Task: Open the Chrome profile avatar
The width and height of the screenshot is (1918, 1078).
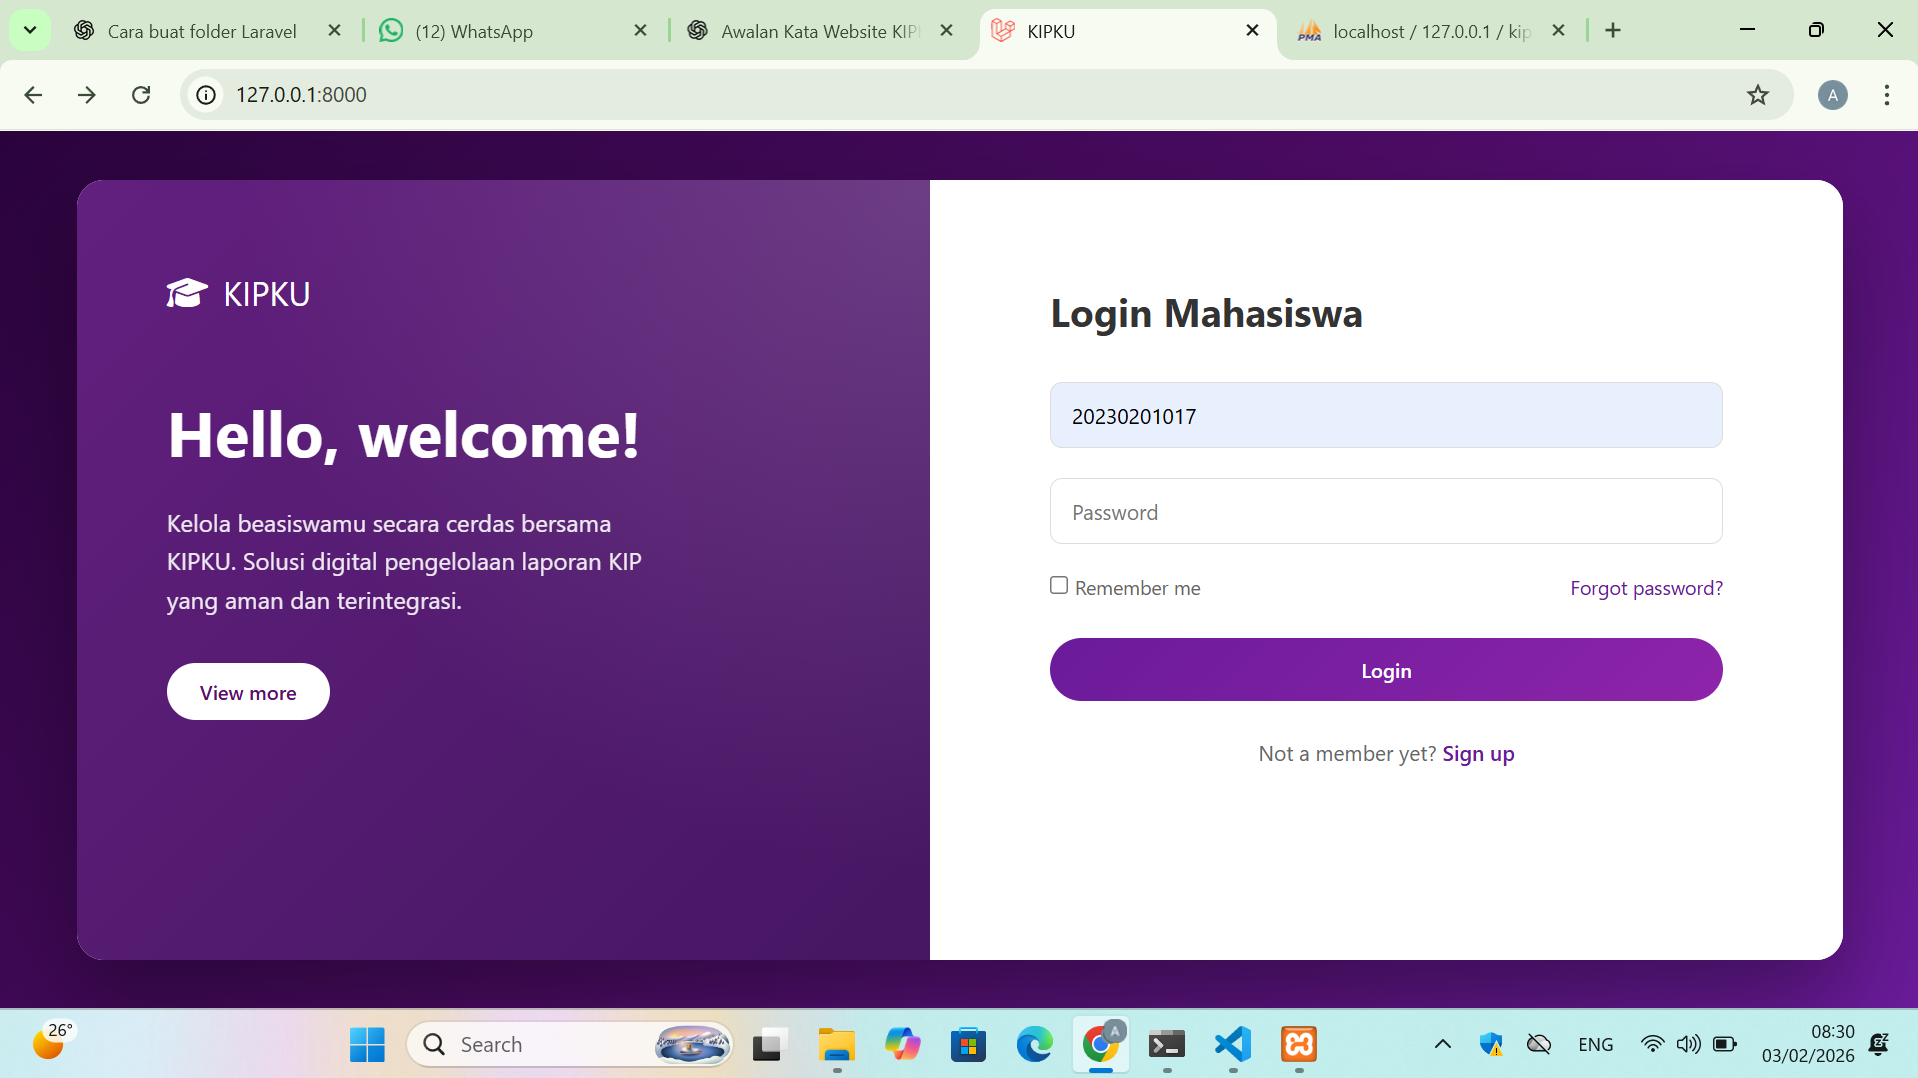Action: [x=1832, y=95]
